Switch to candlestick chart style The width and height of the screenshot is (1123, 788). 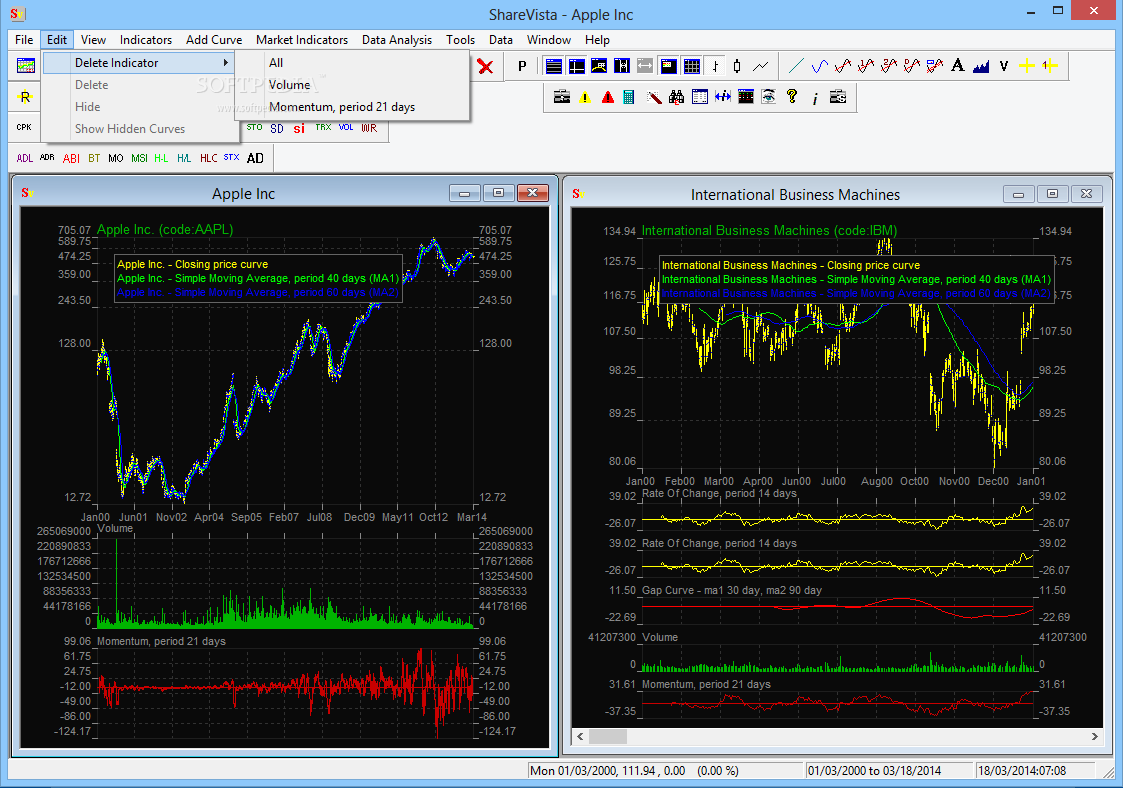coord(737,67)
